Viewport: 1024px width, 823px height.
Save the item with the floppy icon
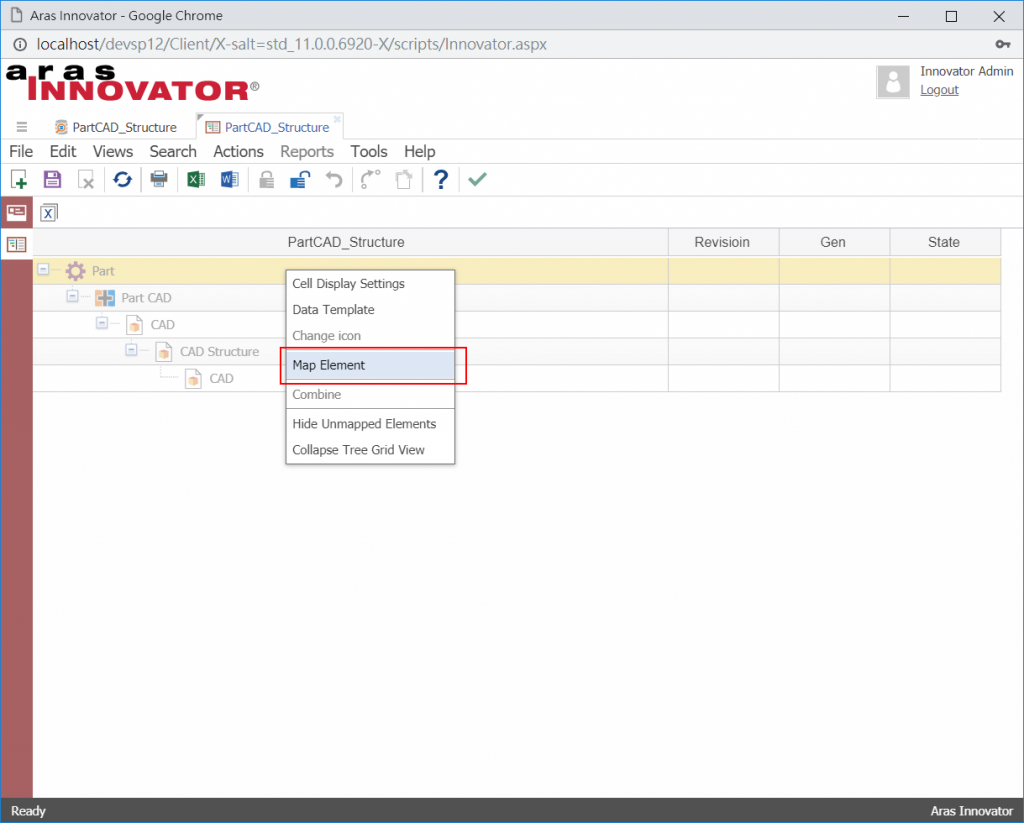click(52, 179)
